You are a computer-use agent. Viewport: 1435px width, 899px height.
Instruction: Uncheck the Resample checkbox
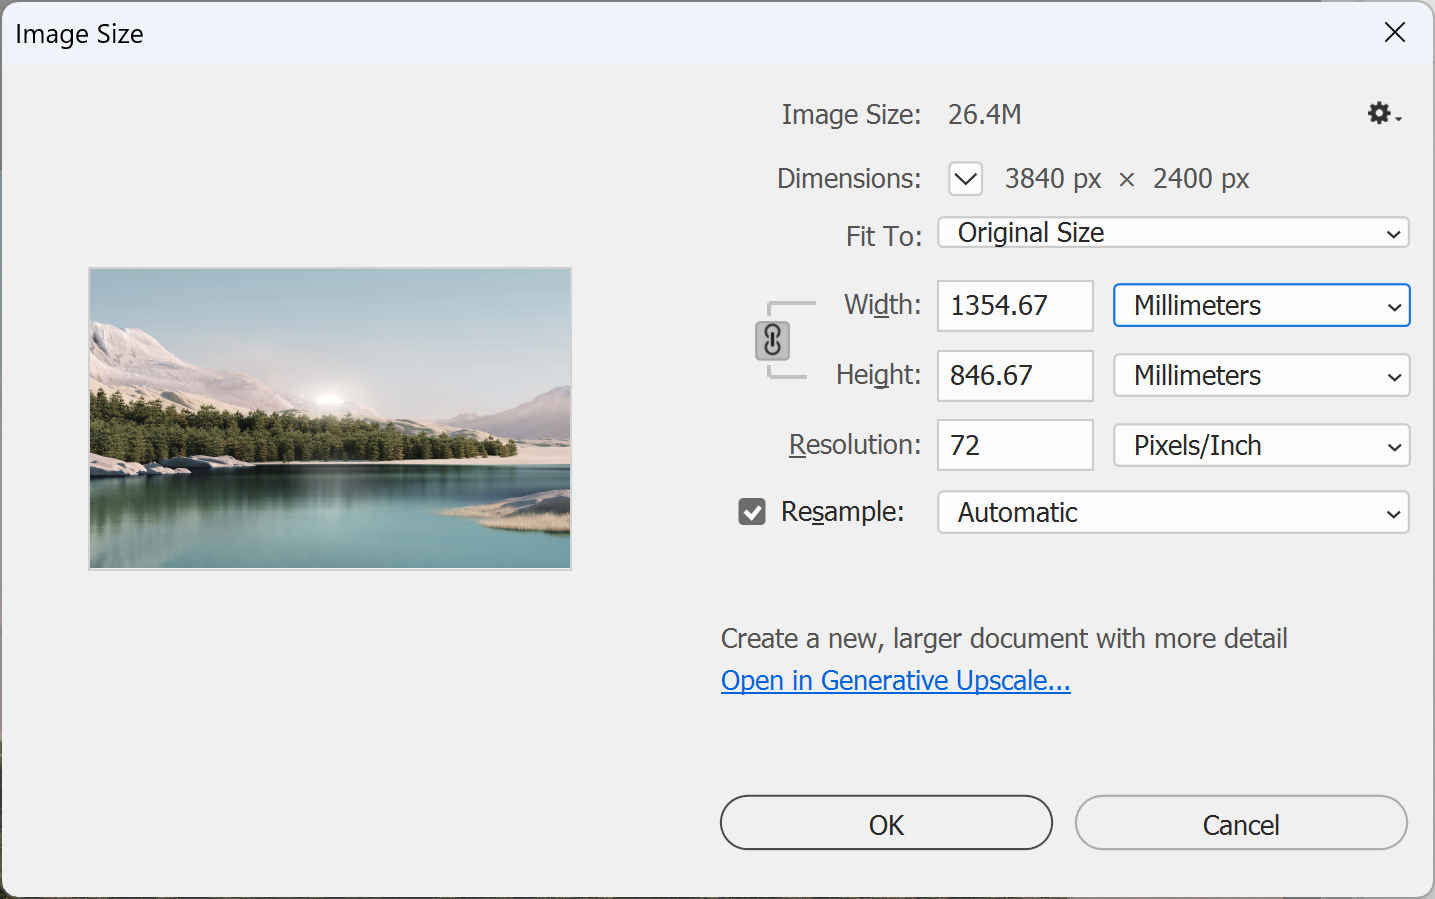(752, 512)
